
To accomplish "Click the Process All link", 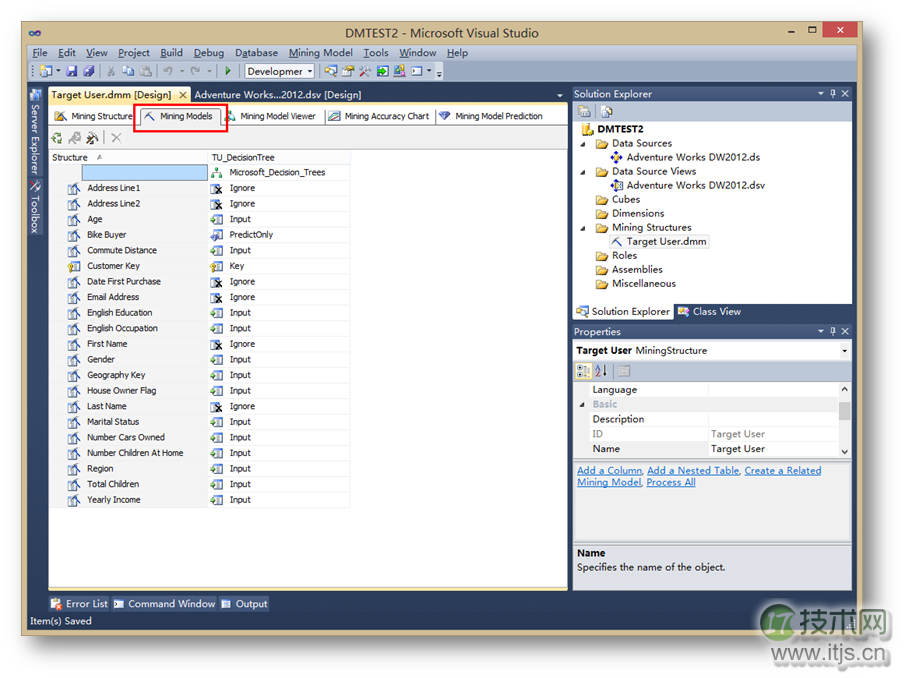I will pos(670,482).
